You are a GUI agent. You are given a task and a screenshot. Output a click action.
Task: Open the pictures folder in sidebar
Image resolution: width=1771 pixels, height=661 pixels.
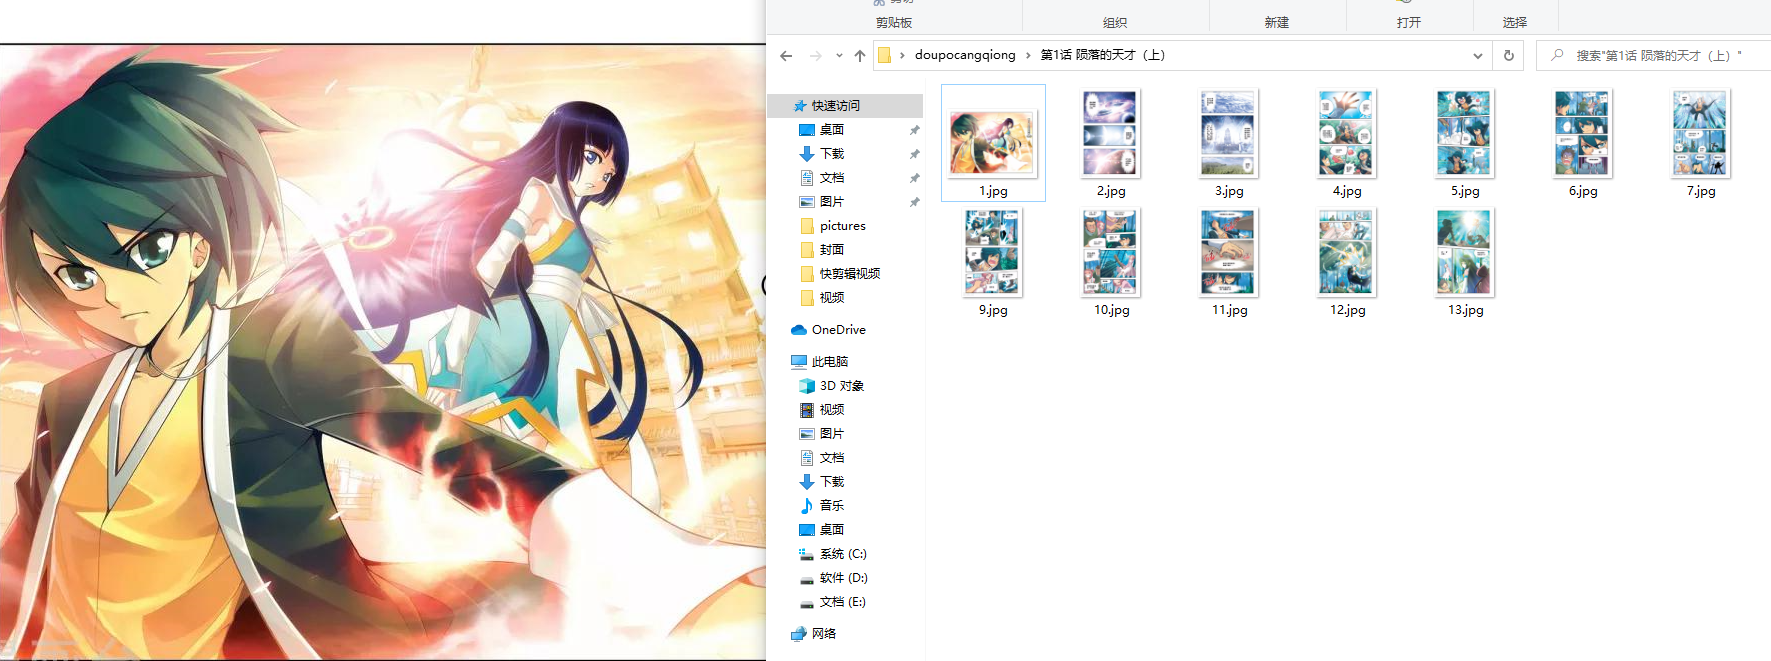(x=842, y=226)
